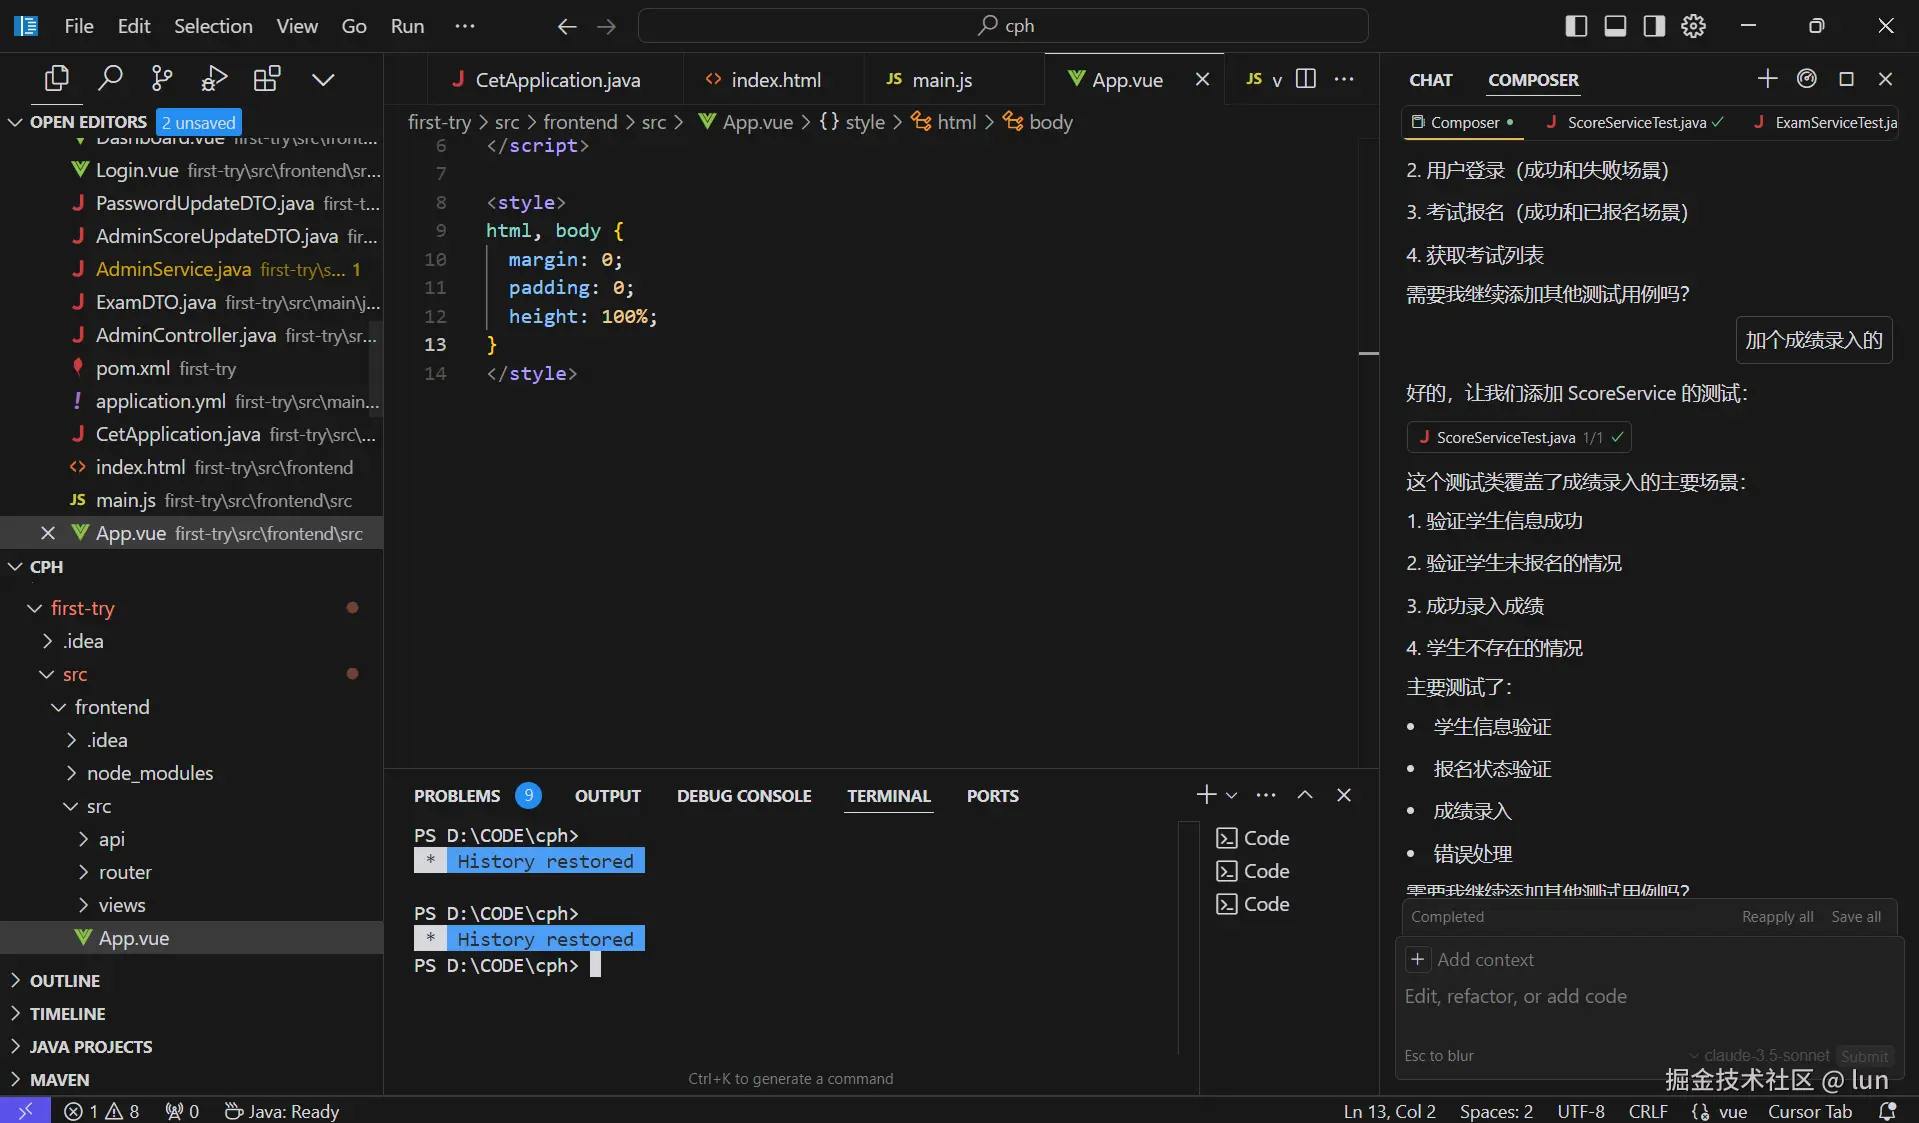Toggle the primary sidebar layout icon
Viewport: 1919px width, 1123px height.
point(1576,26)
